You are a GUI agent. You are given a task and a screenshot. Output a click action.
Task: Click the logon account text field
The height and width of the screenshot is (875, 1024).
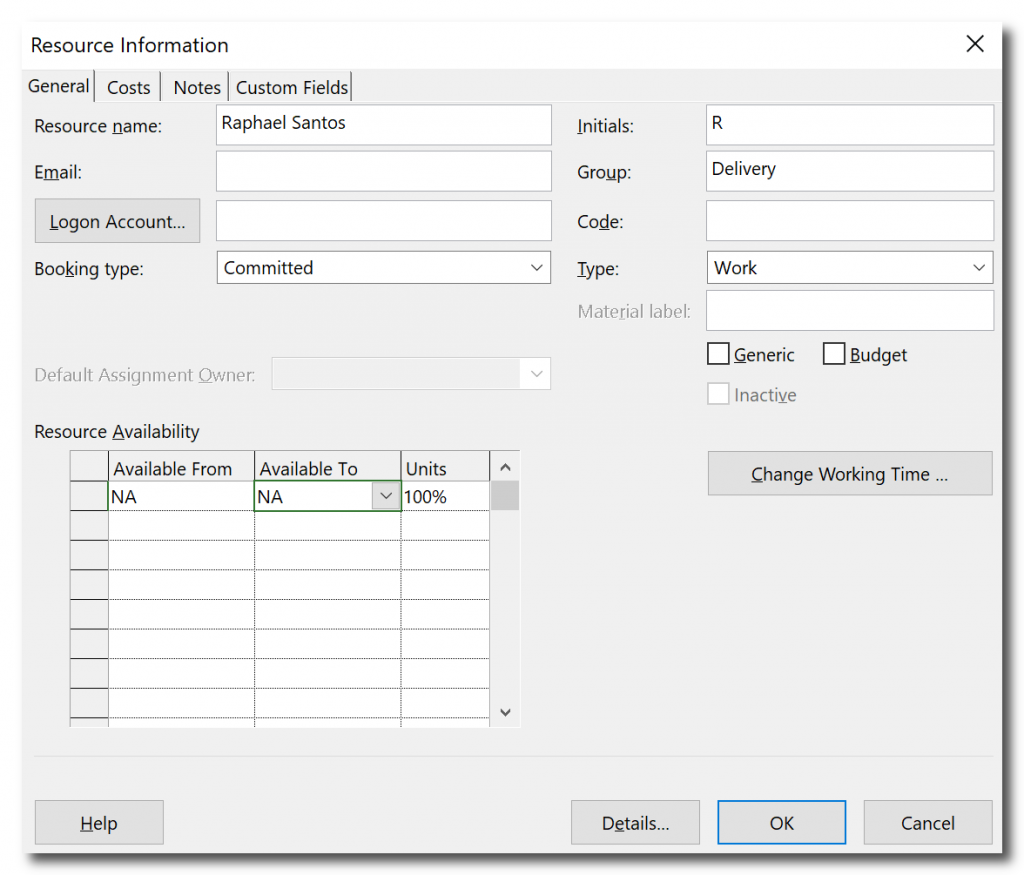click(383, 221)
